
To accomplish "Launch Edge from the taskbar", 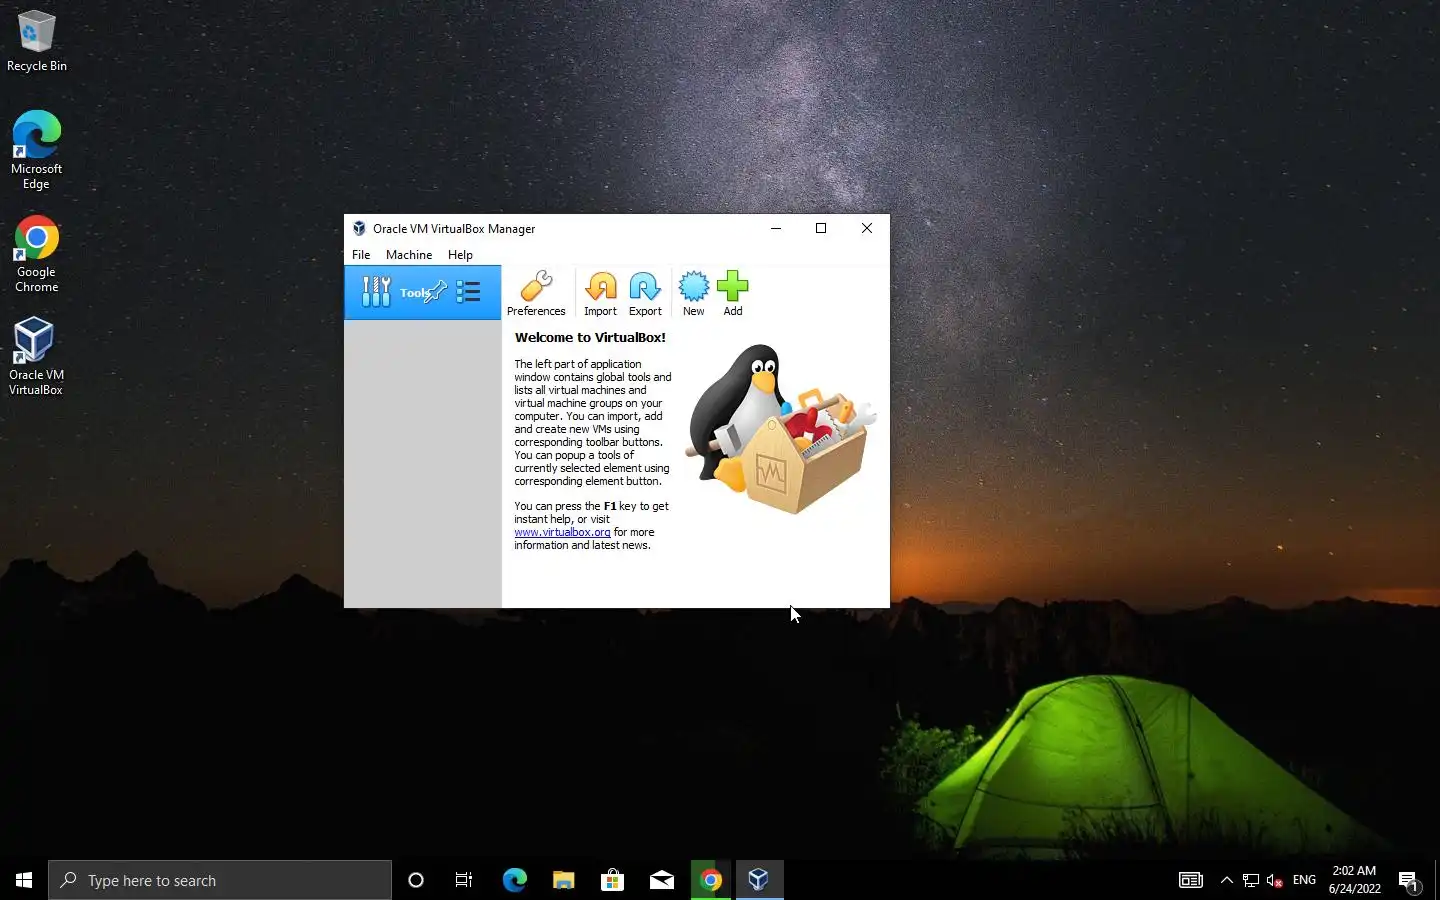I will [x=514, y=880].
